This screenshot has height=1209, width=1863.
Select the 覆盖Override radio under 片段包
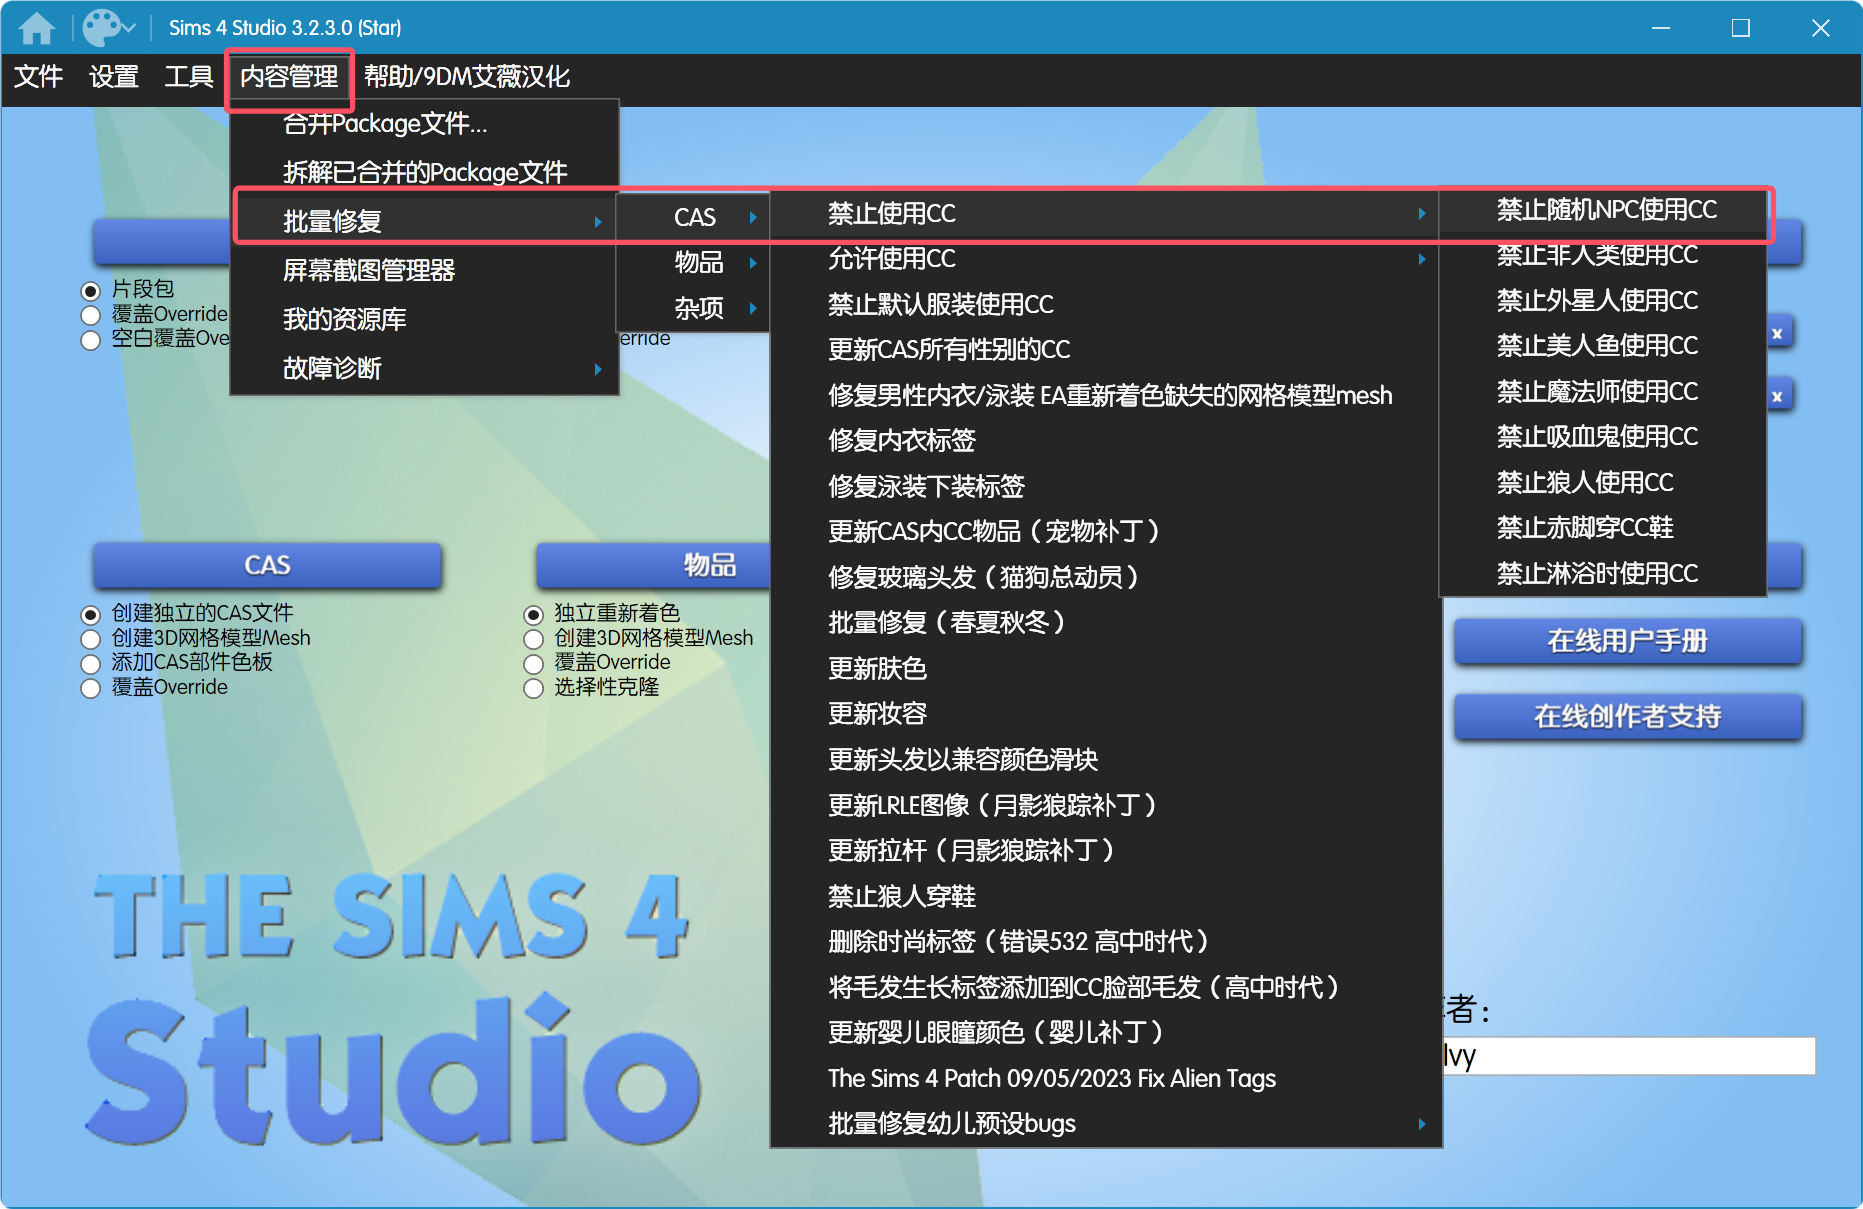click(x=91, y=315)
